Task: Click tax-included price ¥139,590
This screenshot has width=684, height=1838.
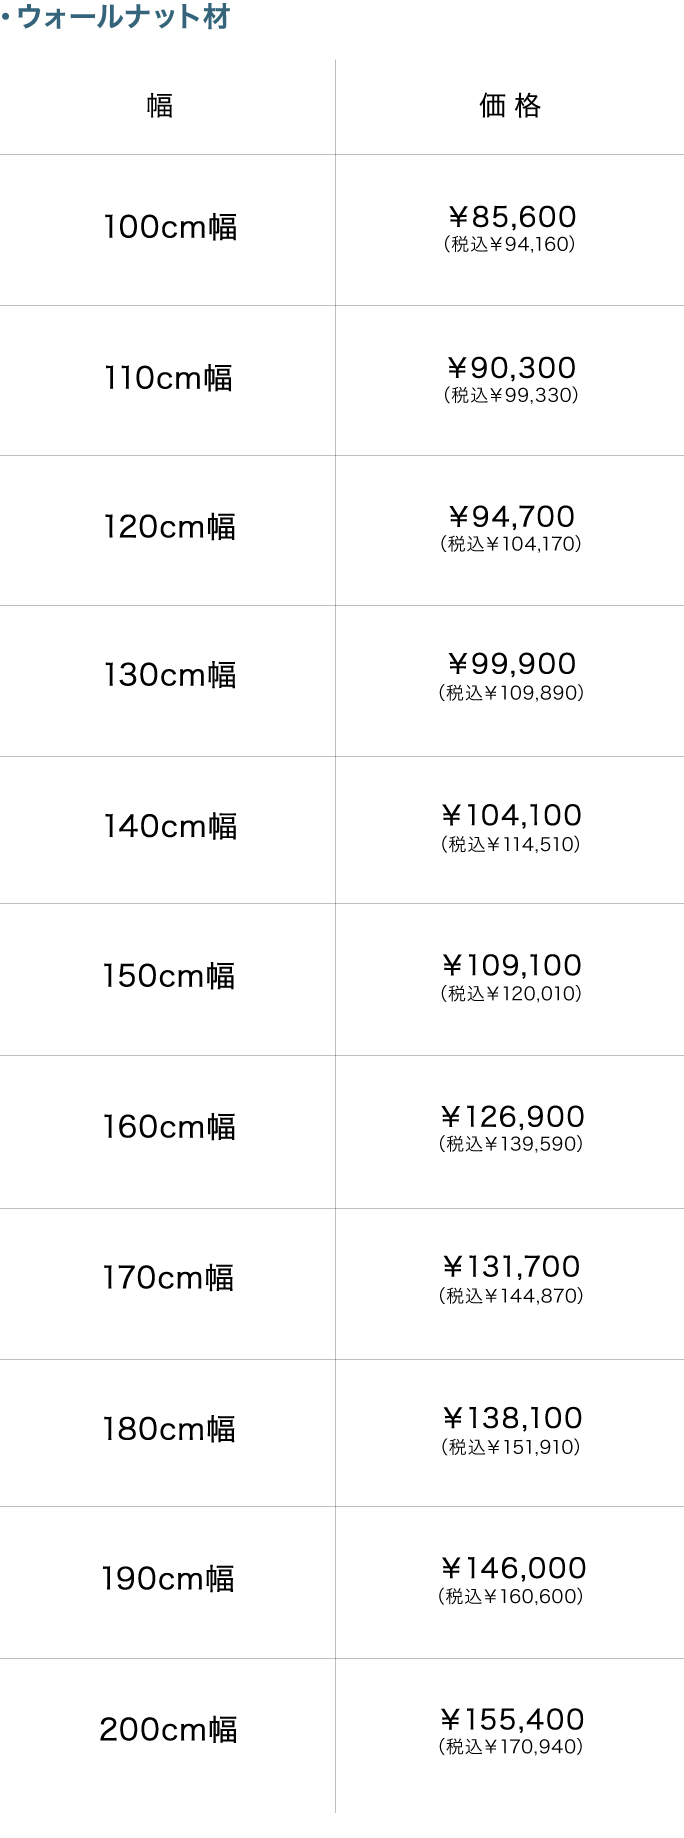Action: [x=511, y=1144]
